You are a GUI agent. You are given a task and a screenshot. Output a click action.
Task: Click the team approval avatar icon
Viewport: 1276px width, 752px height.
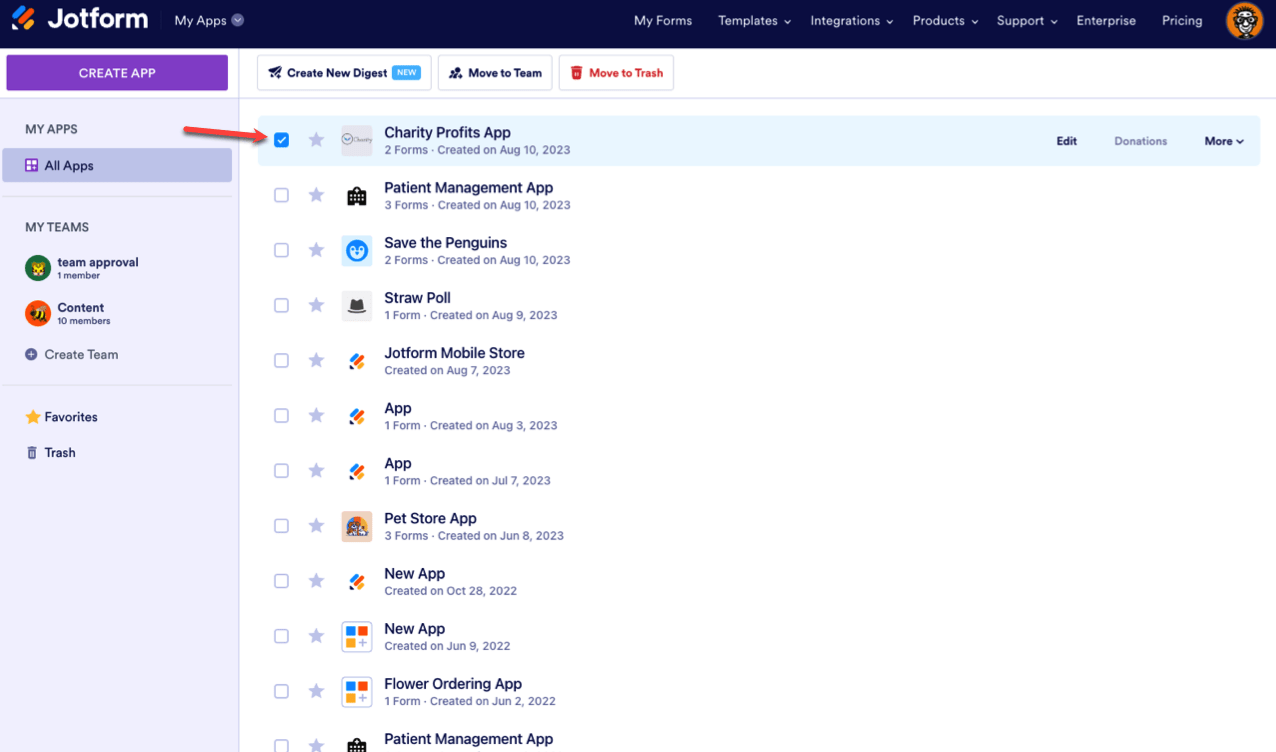pos(38,268)
